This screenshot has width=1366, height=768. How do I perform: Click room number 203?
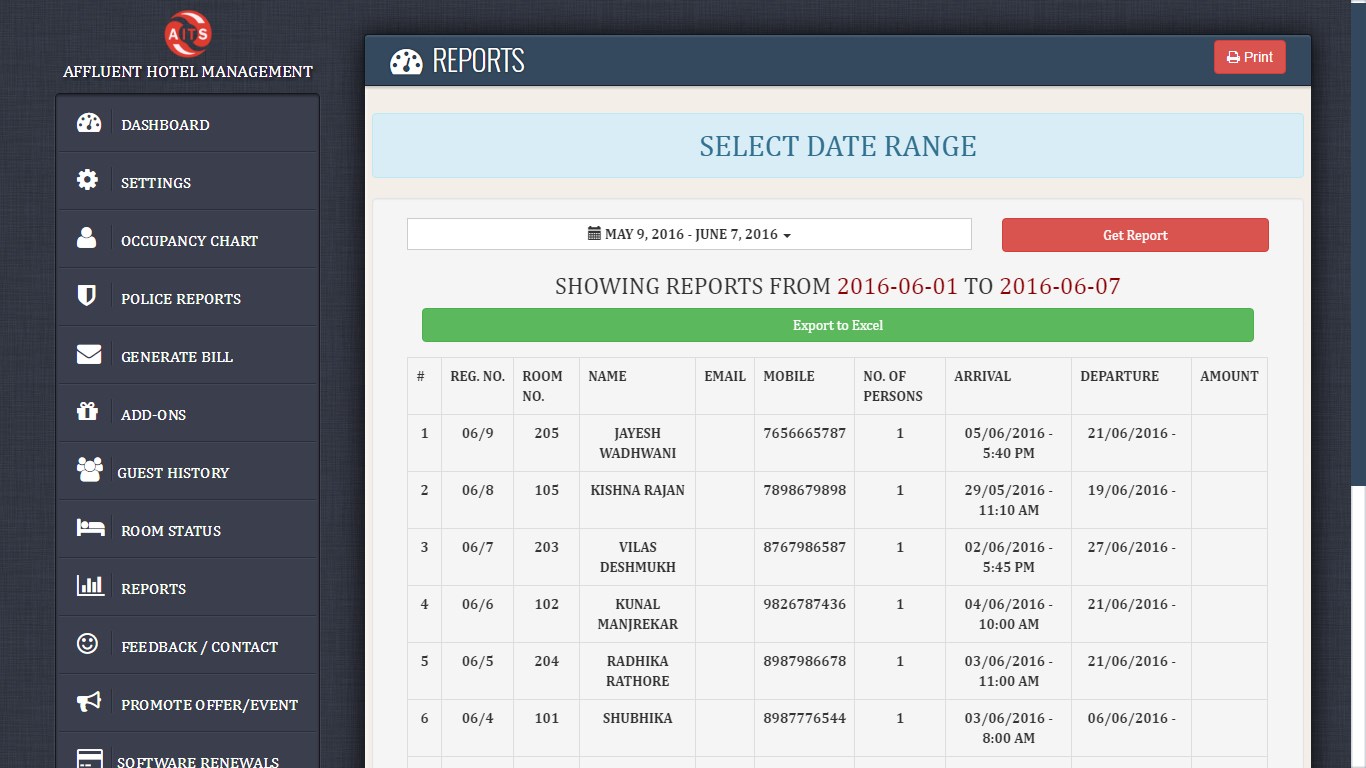547,547
